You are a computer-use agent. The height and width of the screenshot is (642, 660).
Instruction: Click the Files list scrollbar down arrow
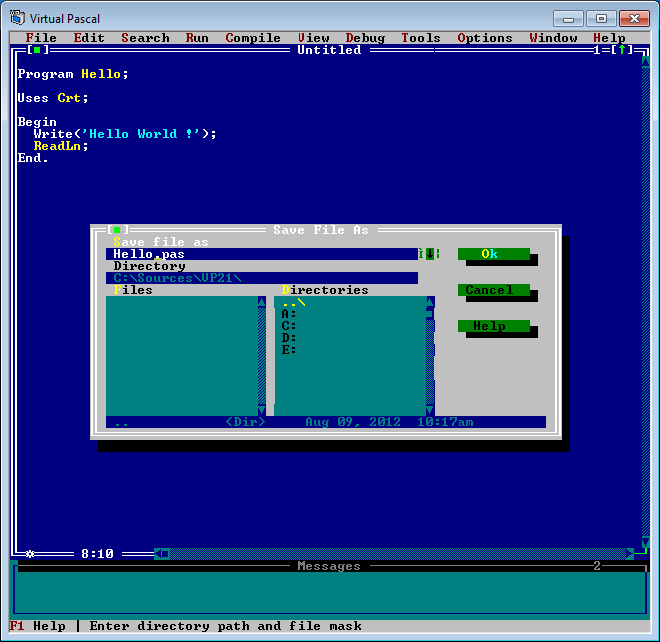pos(262,410)
